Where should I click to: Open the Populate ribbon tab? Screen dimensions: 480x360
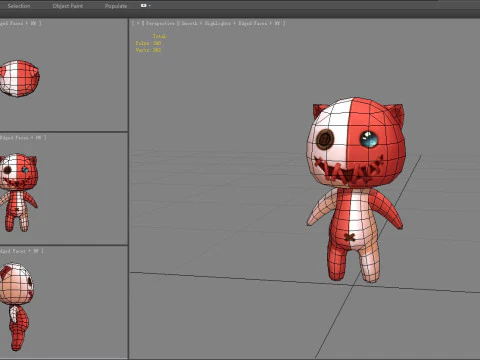tap(116, 6)
